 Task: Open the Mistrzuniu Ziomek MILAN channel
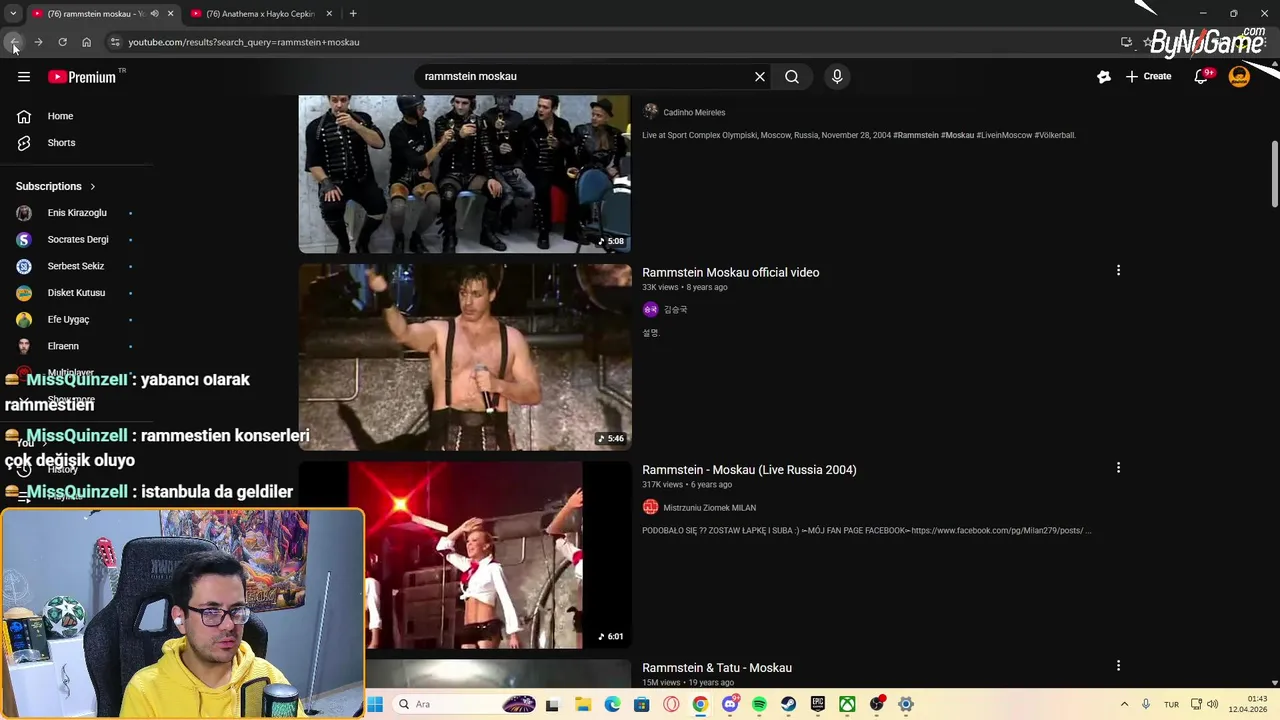coord(709,507)
